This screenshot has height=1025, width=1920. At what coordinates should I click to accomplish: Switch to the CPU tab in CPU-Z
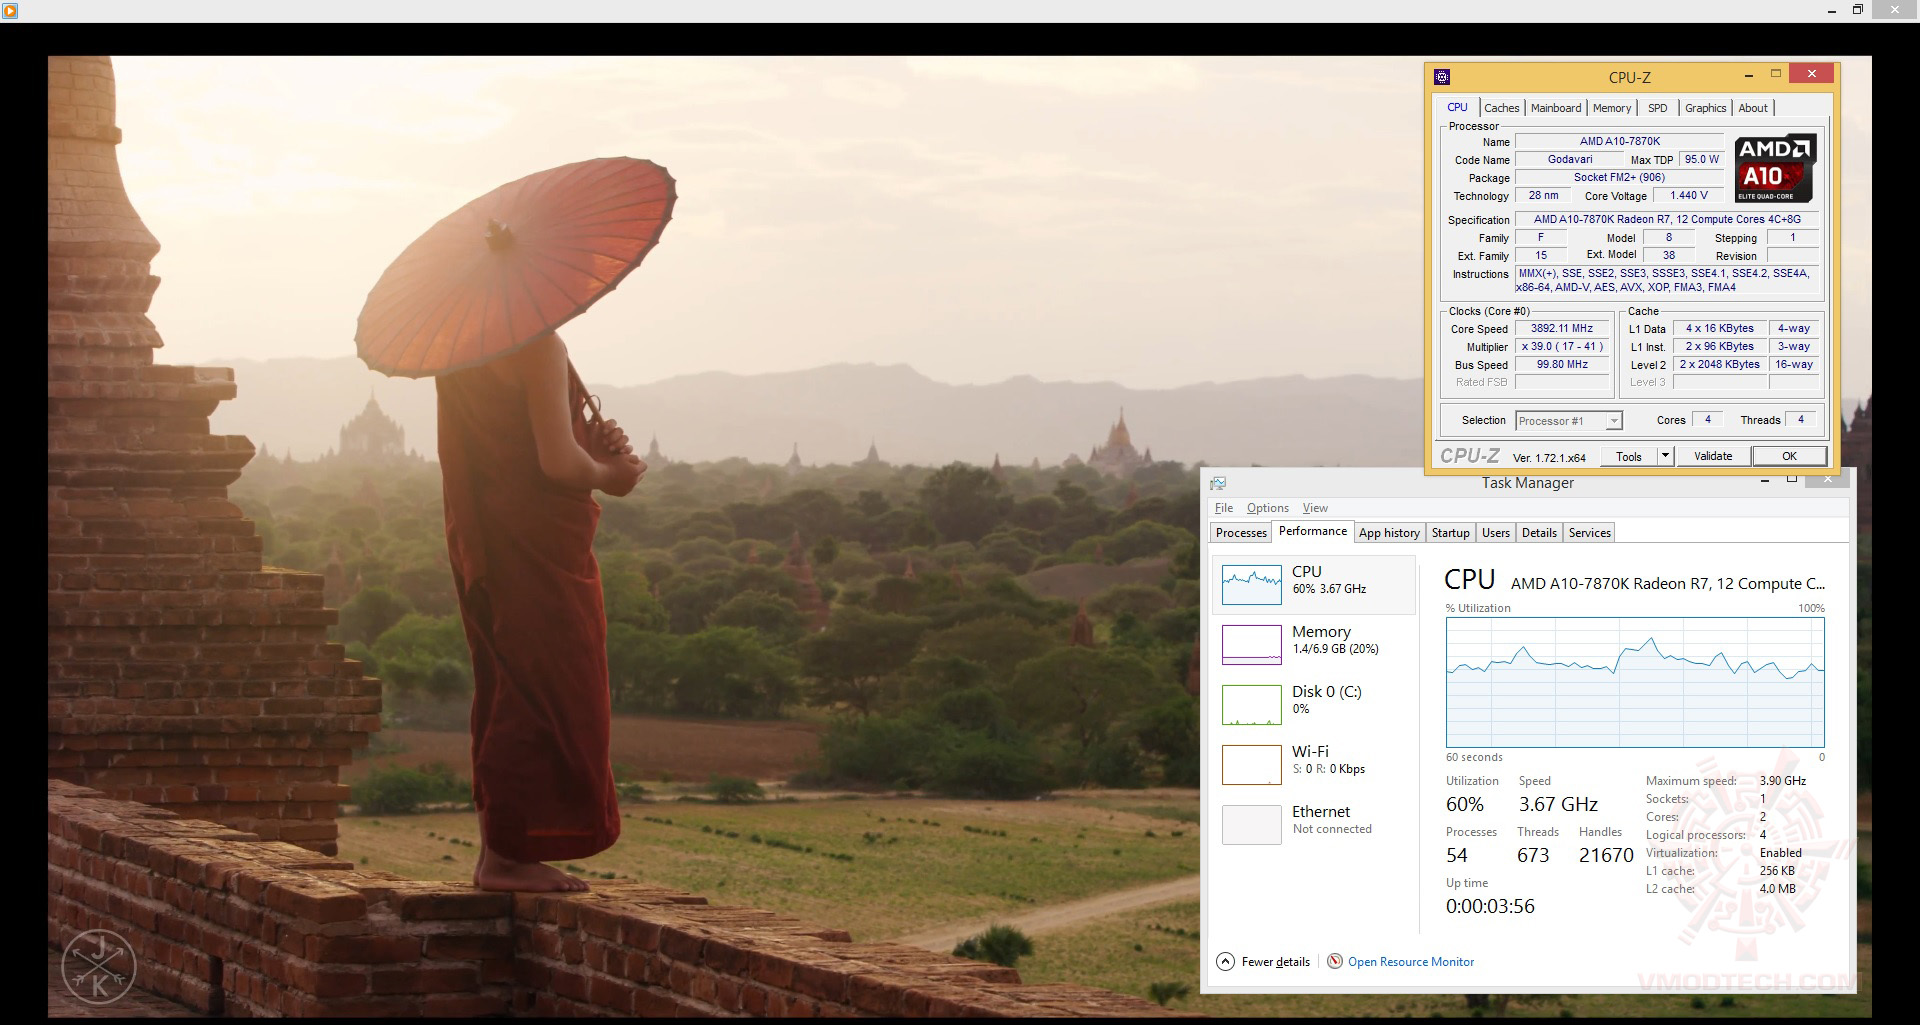1457,107
